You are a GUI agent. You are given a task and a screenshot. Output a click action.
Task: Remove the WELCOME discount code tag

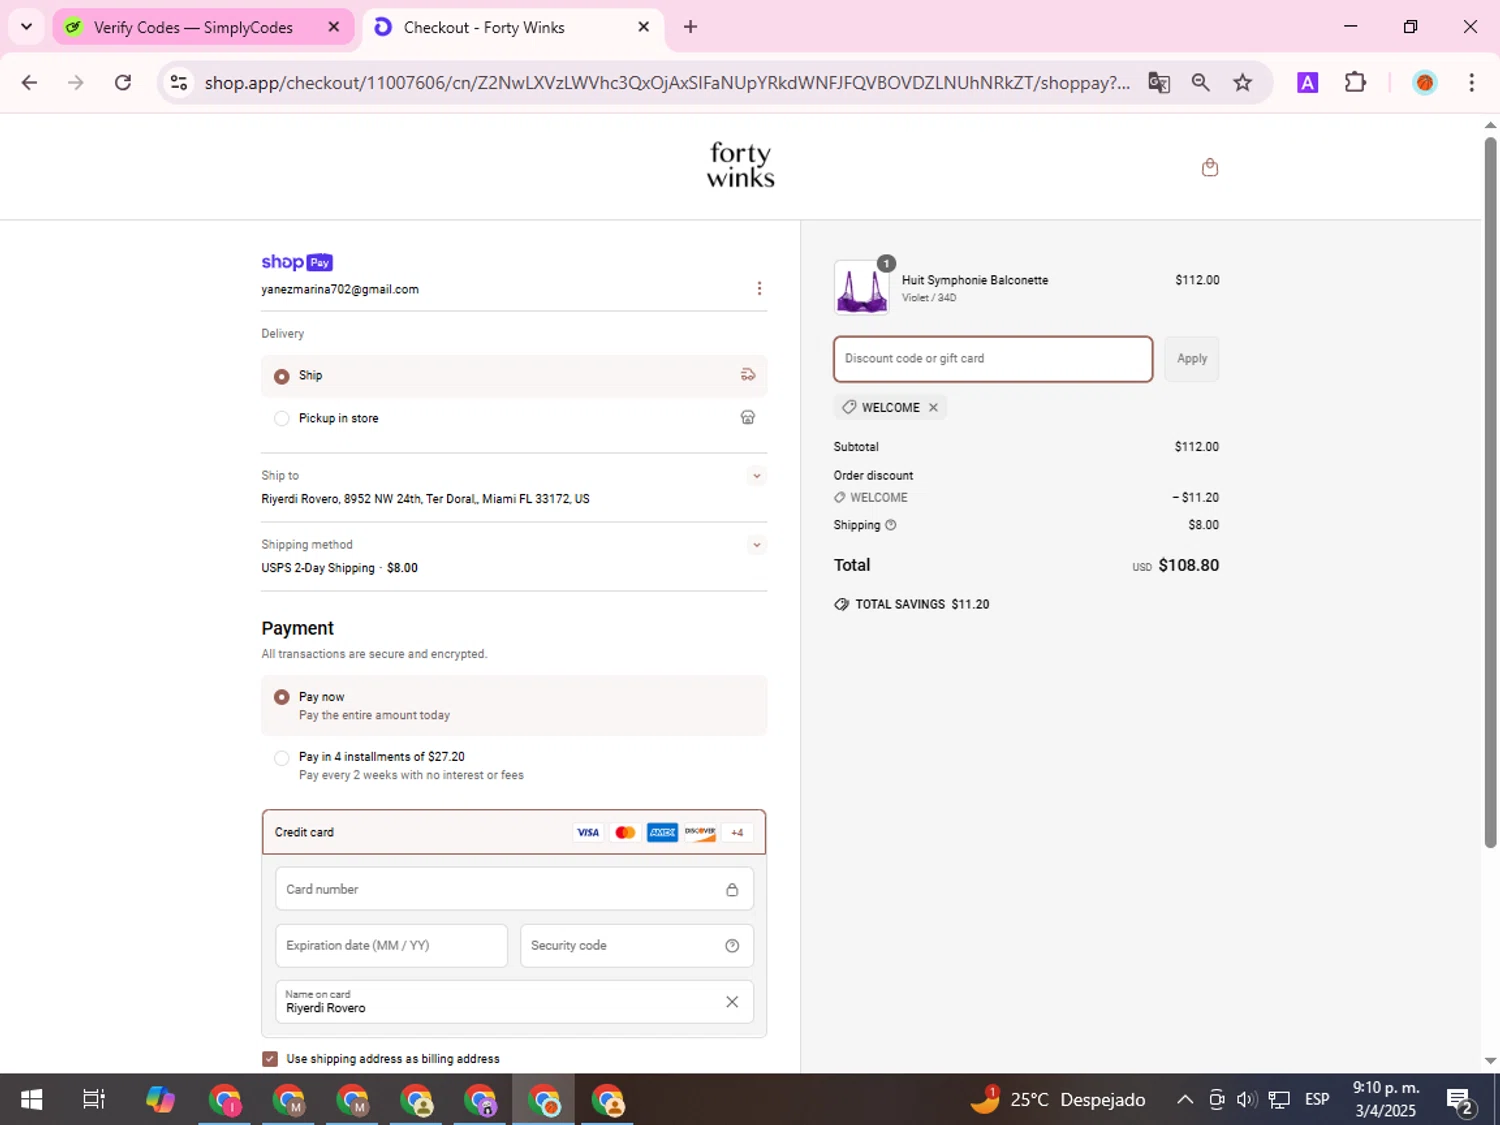point(933,407)
